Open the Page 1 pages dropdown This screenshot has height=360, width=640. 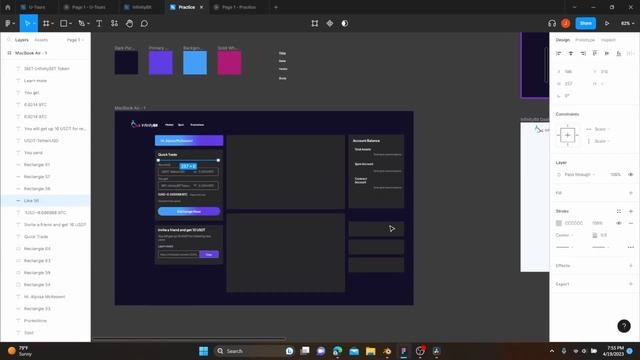[x=75, y=40]
